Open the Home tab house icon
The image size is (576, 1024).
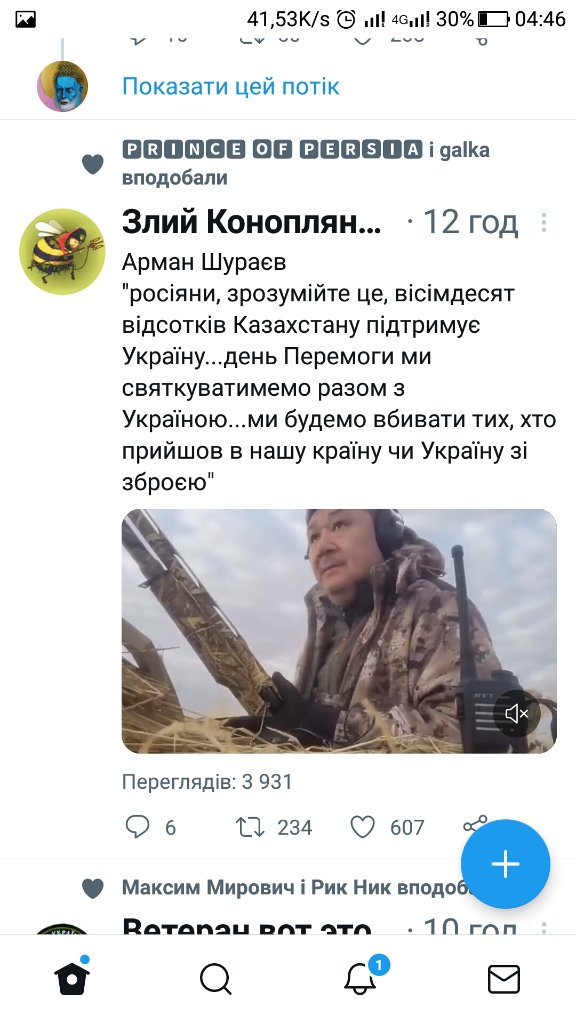click(x=72, y=978)
